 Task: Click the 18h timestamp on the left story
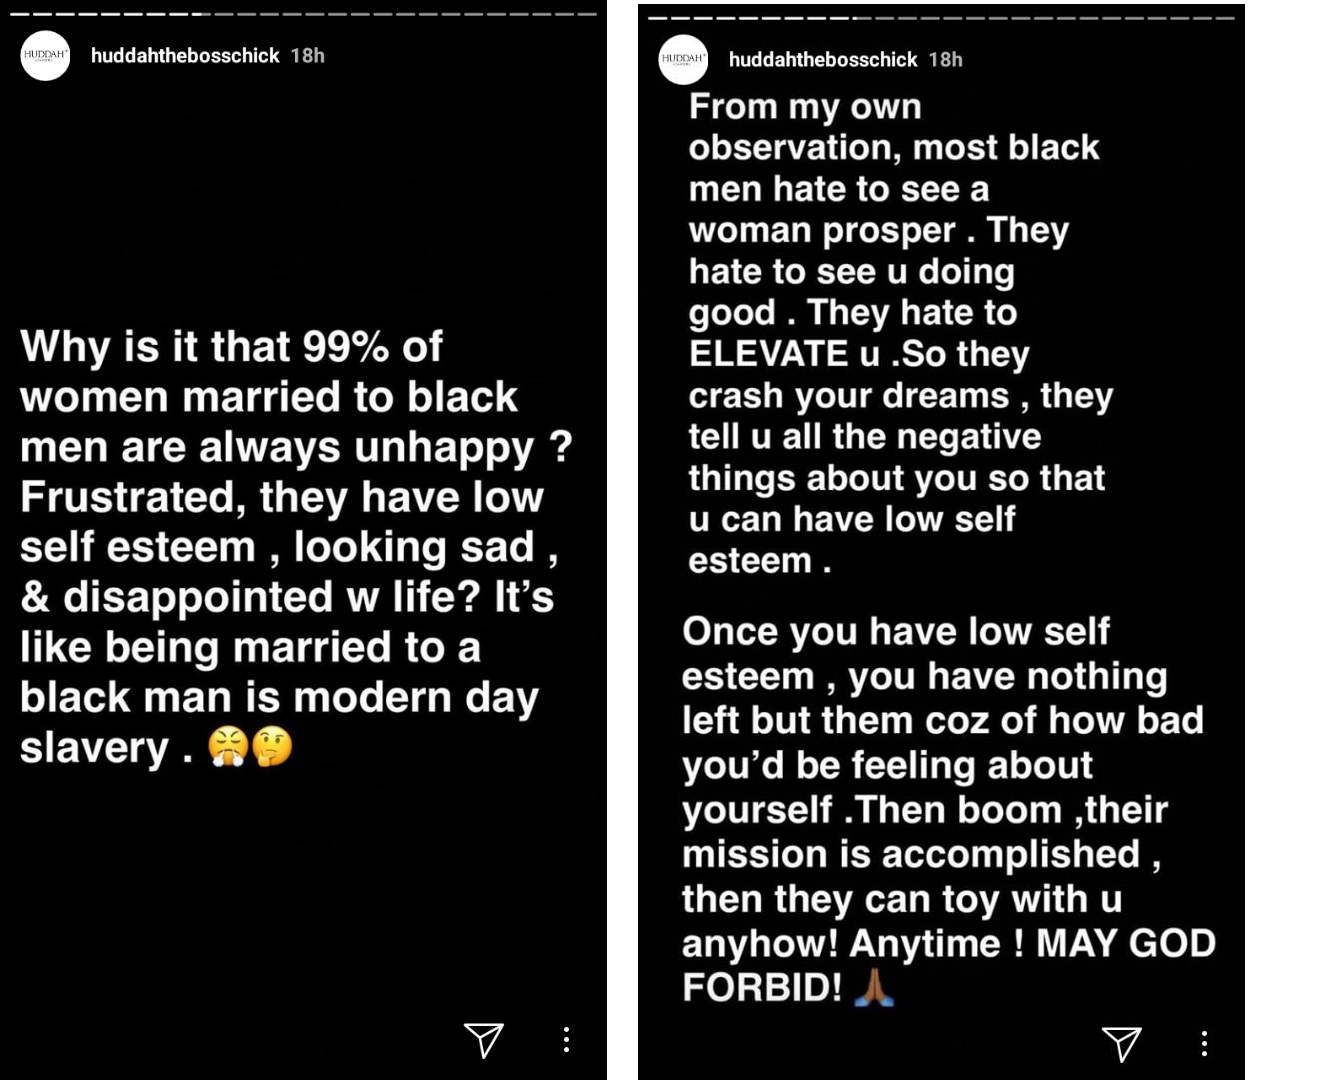(308, 56)
